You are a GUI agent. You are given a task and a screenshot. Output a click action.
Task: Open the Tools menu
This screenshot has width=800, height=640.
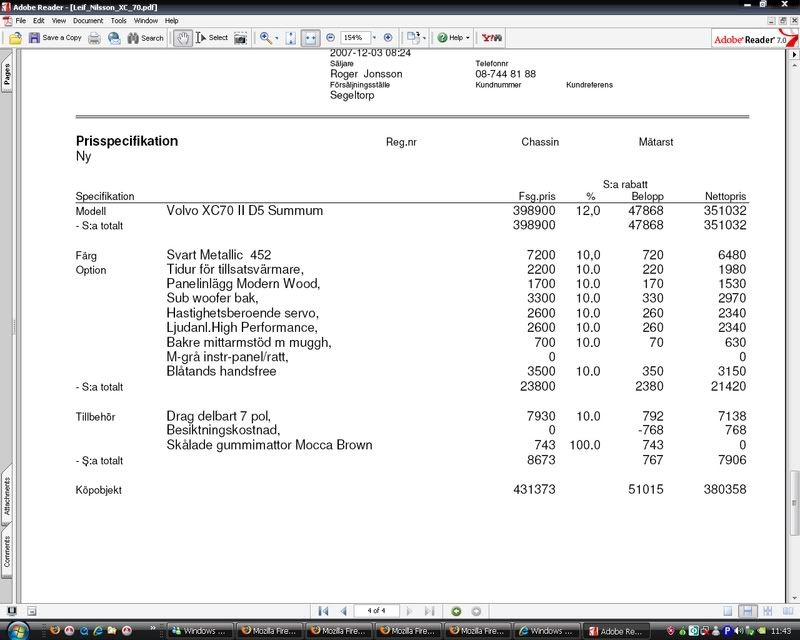(x=118, y=21)
